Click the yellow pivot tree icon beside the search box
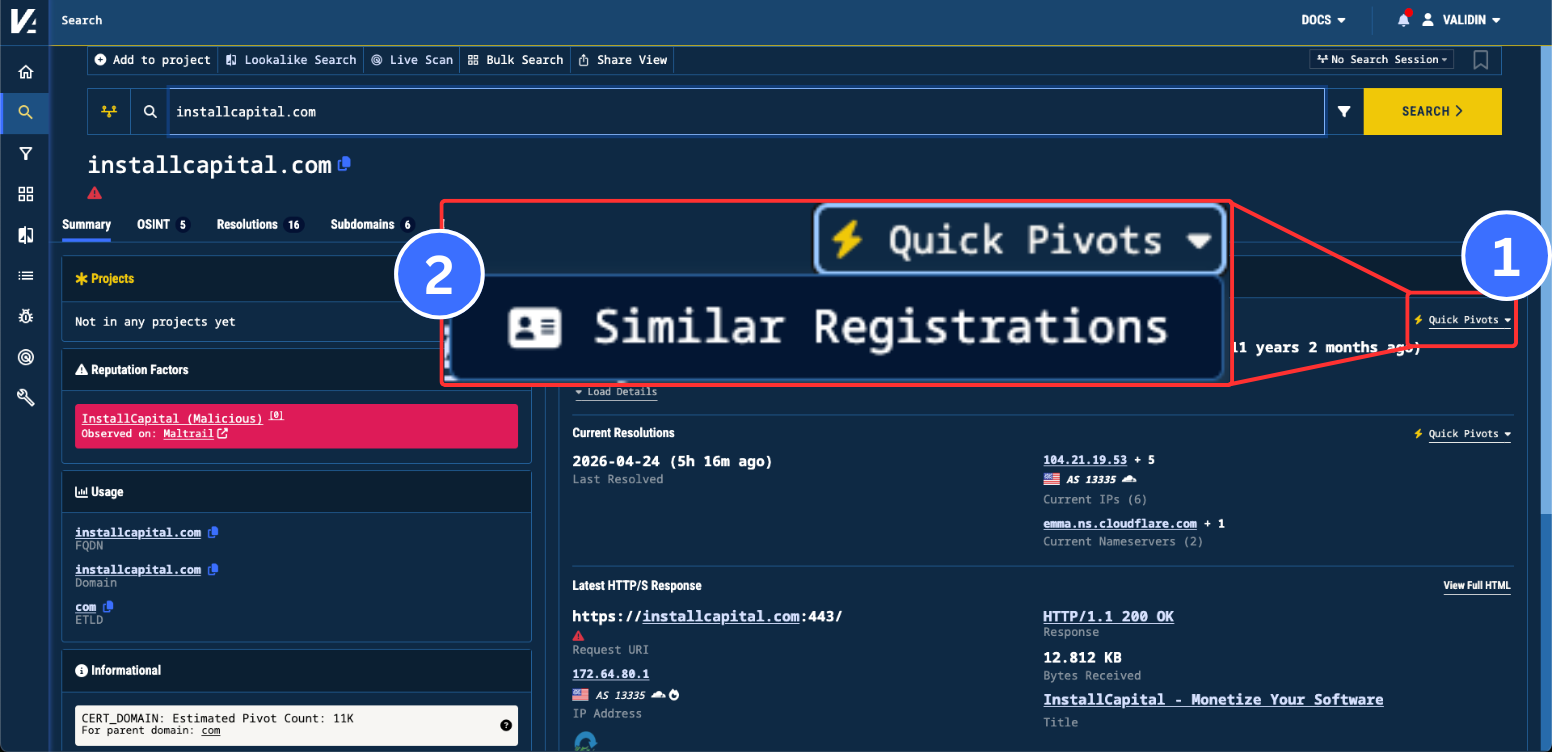Viewport: 1552px width, 752px height. [x=109, y=111]
